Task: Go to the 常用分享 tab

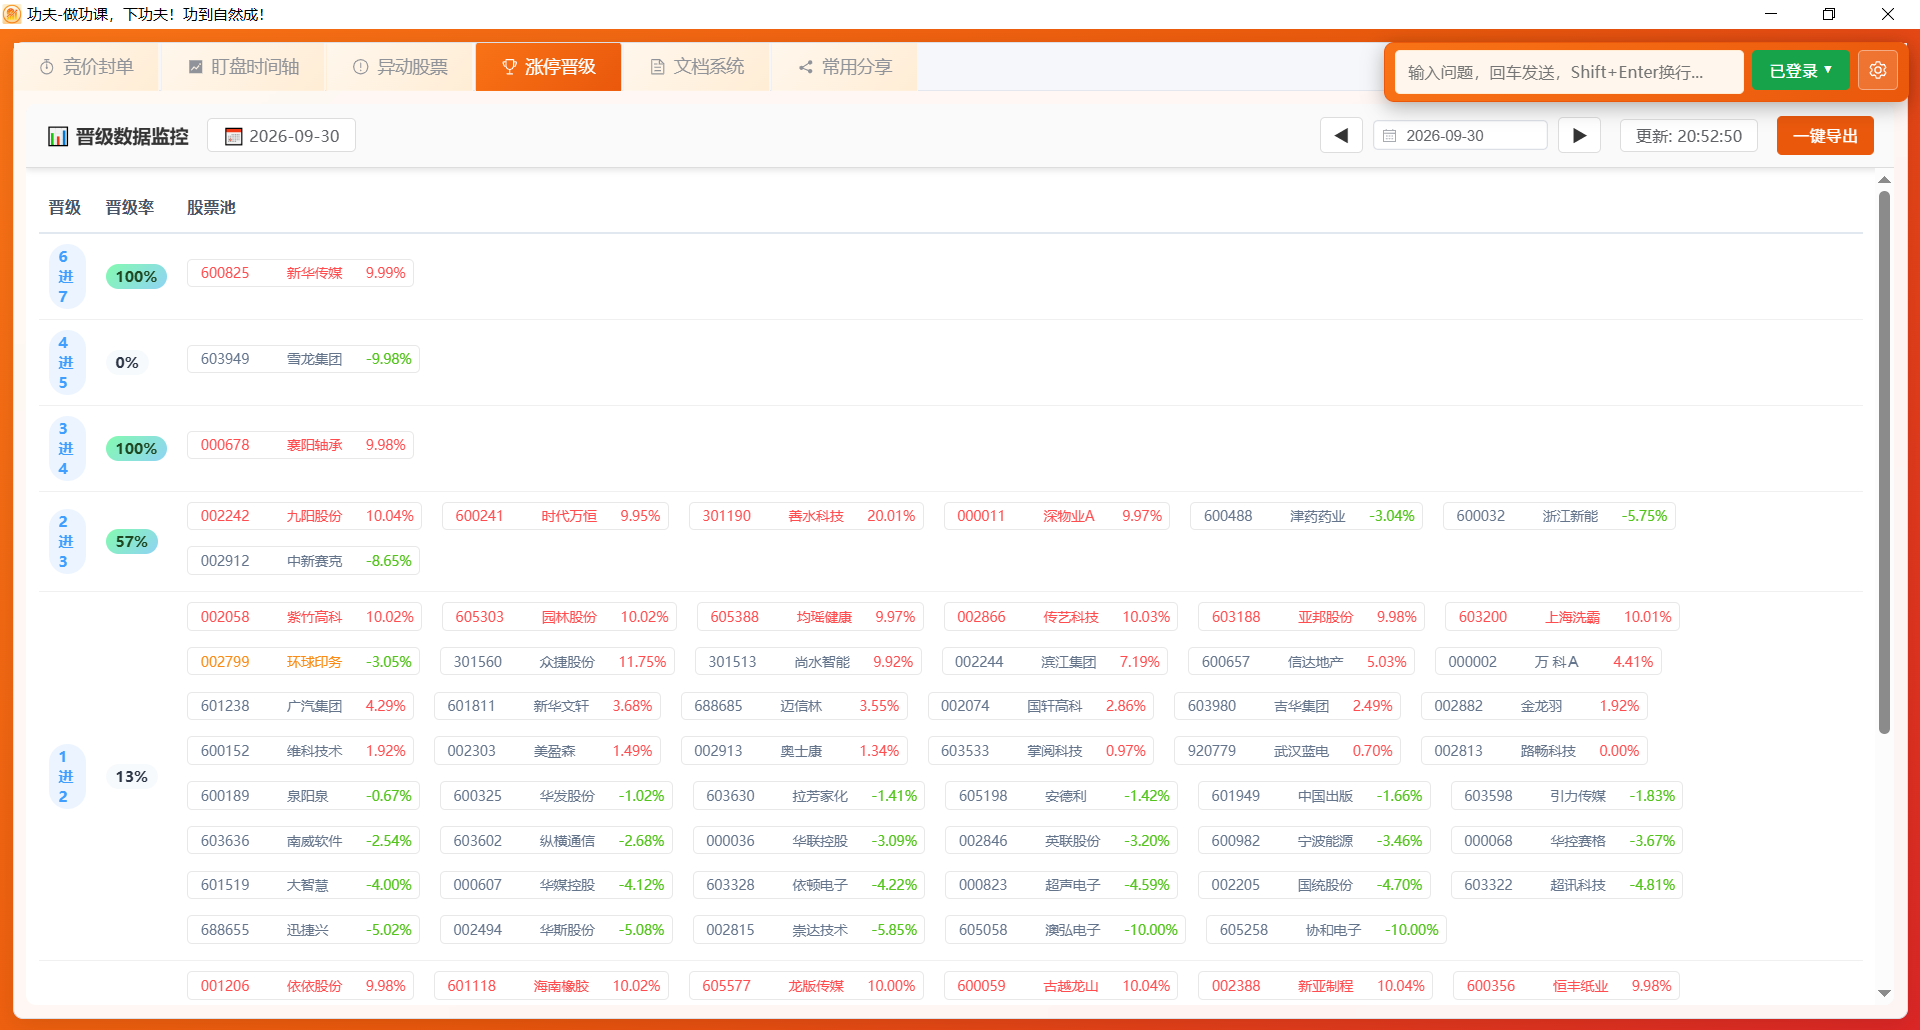Action: (x=845, y=67)
